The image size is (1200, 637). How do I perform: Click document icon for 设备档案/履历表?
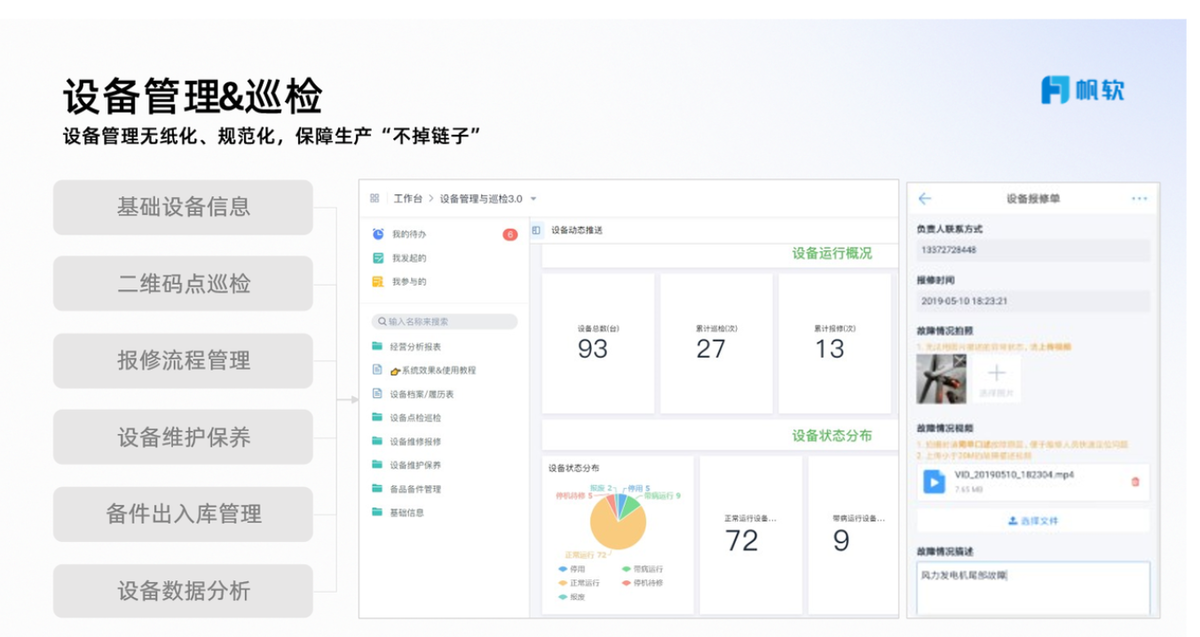(x=377, y=394)
